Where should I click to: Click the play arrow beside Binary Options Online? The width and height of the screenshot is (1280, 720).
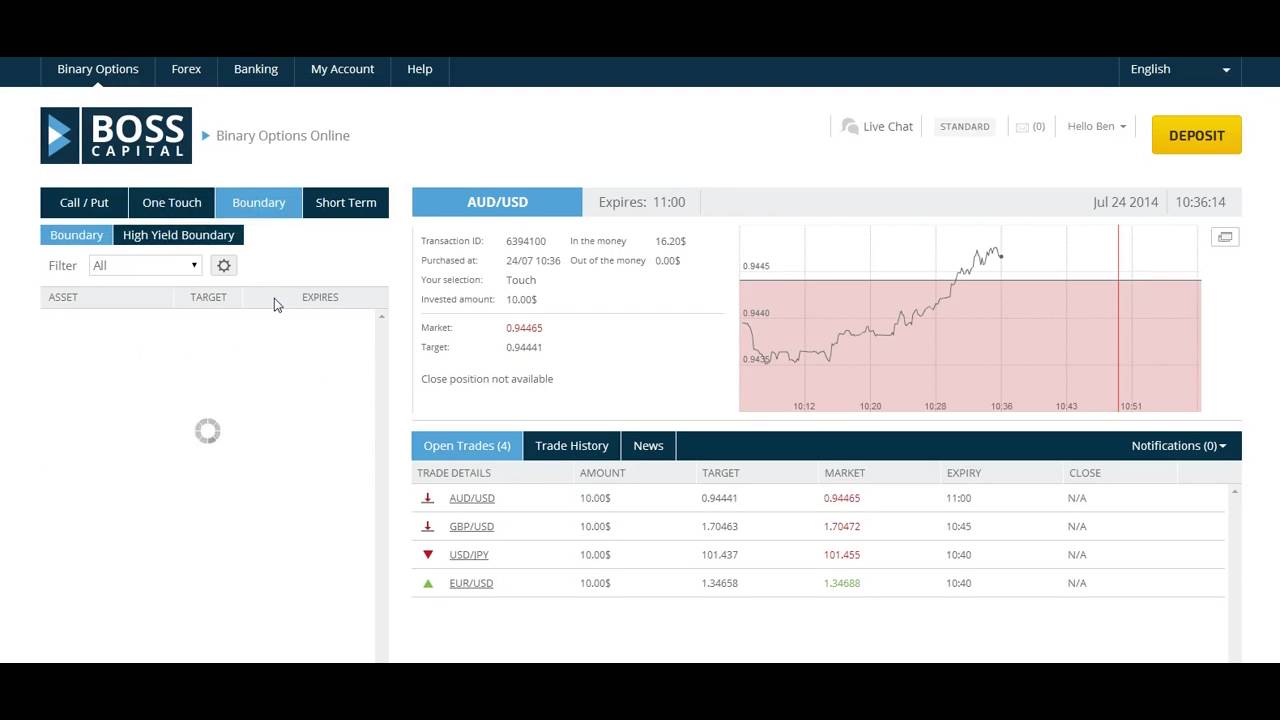pos(205,135)
